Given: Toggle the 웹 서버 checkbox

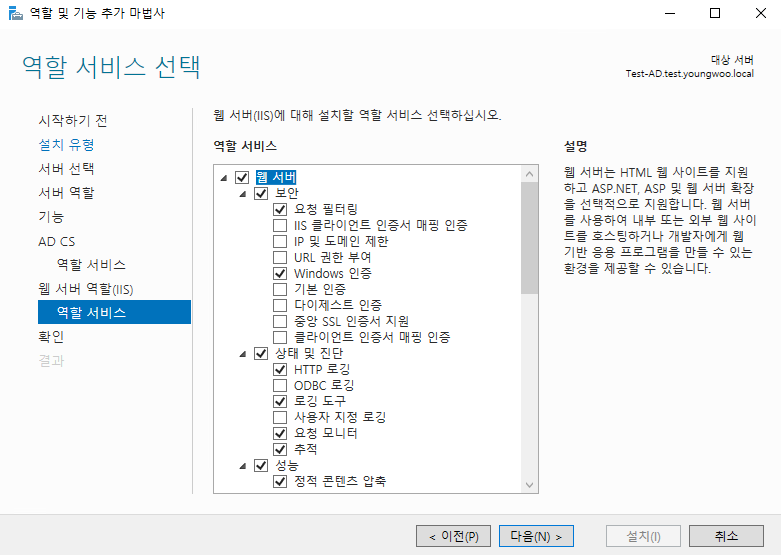Looking at the screenshot, I should point(242,177).
